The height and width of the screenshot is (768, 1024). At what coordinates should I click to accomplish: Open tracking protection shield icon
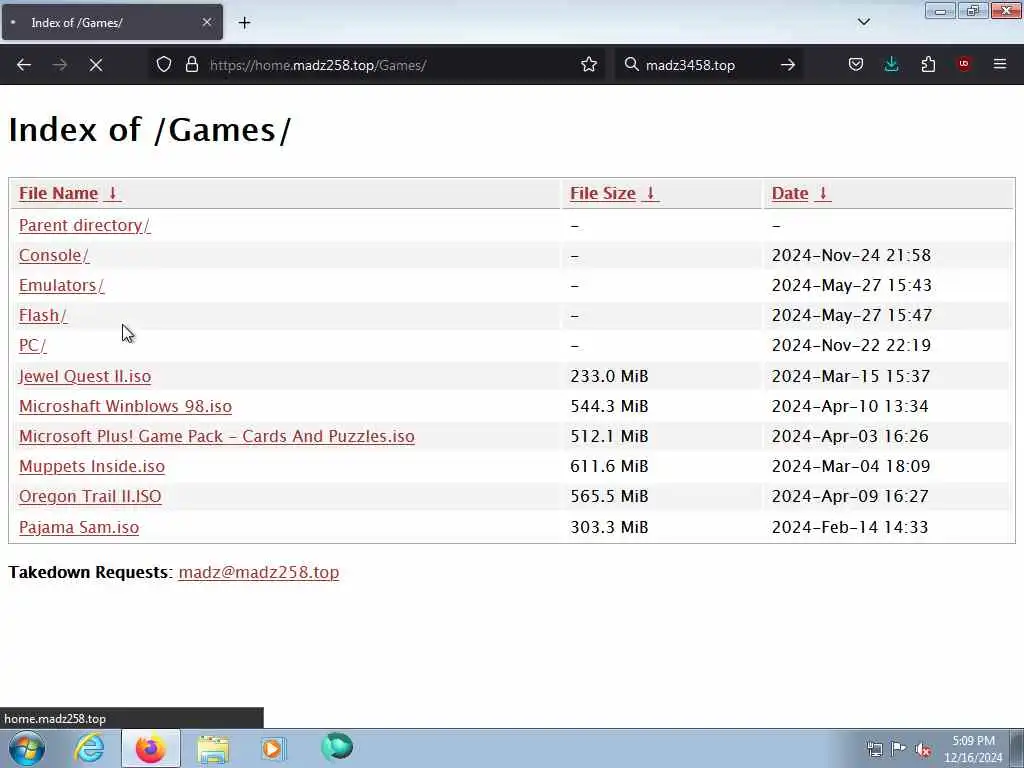pyautogui.click(x=164, y=65)
